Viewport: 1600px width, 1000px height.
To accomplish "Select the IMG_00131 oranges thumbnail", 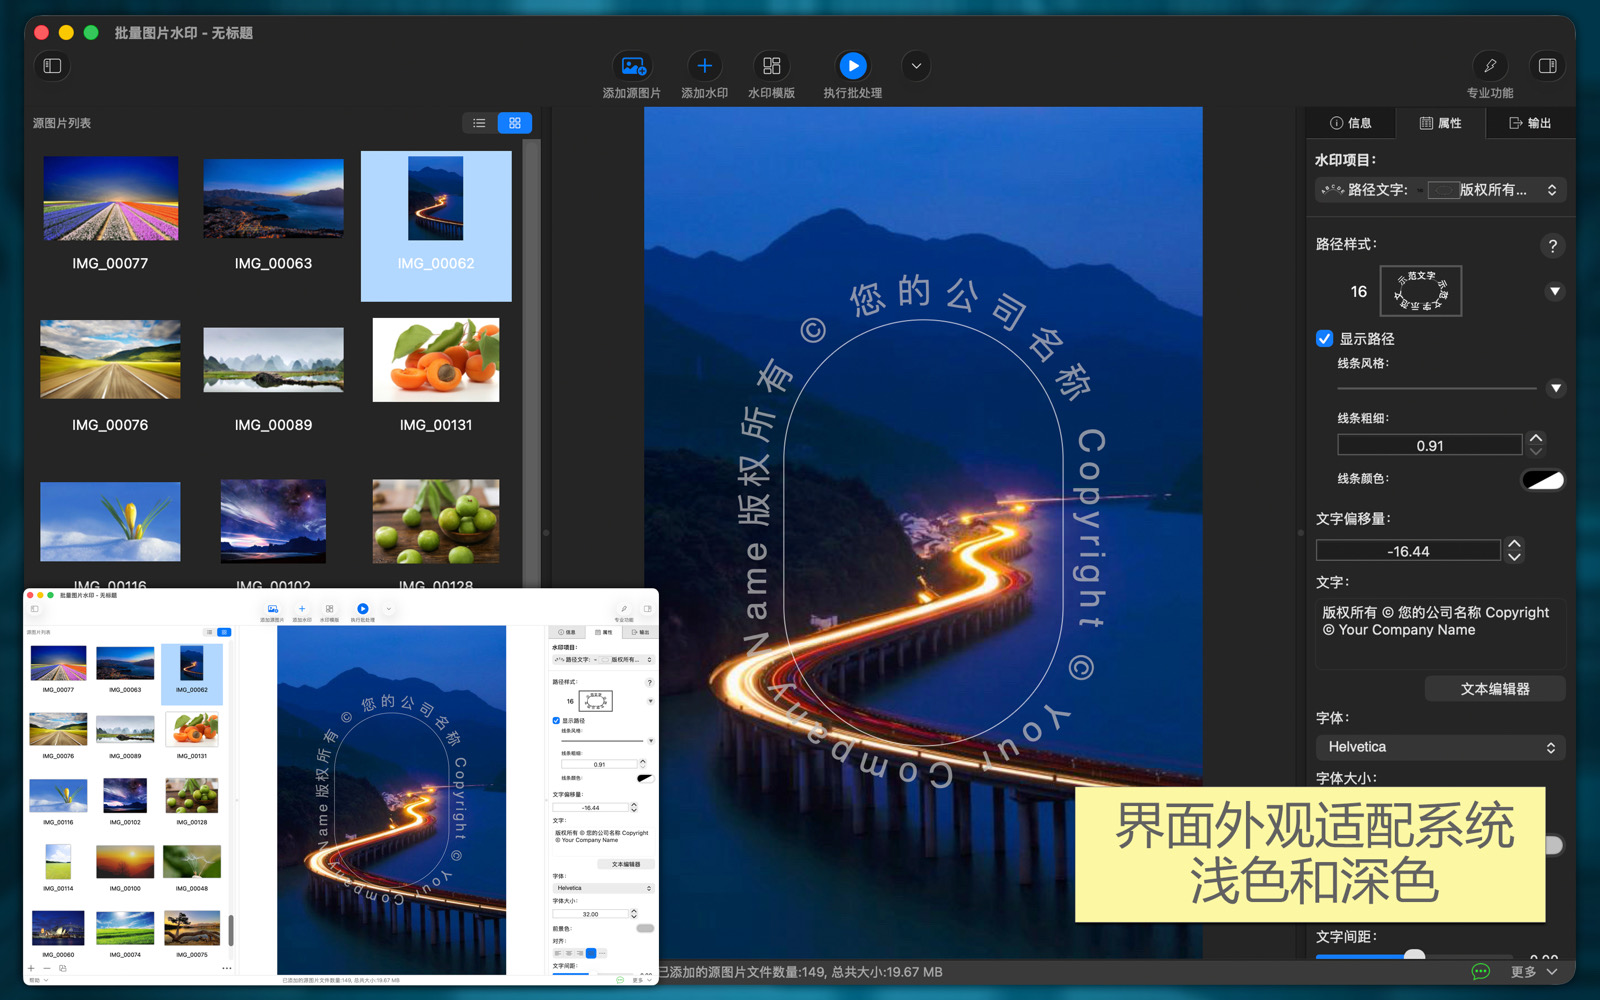I will [436, 361].
